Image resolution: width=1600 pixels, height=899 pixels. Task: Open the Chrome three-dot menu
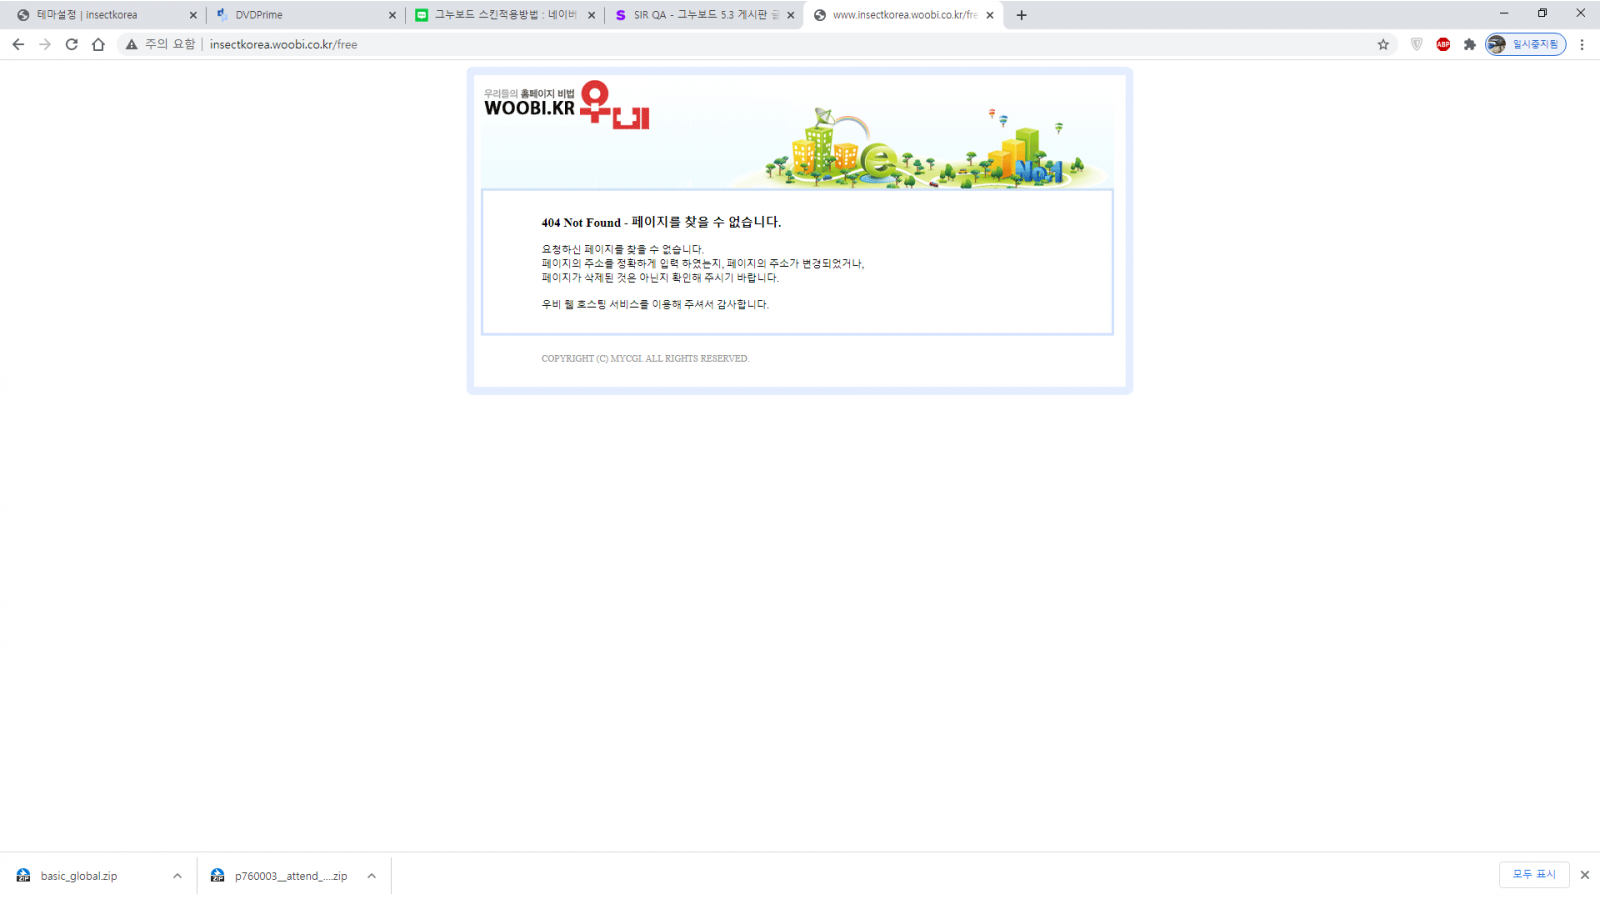pyautogui.click(x=1582, y=44)
